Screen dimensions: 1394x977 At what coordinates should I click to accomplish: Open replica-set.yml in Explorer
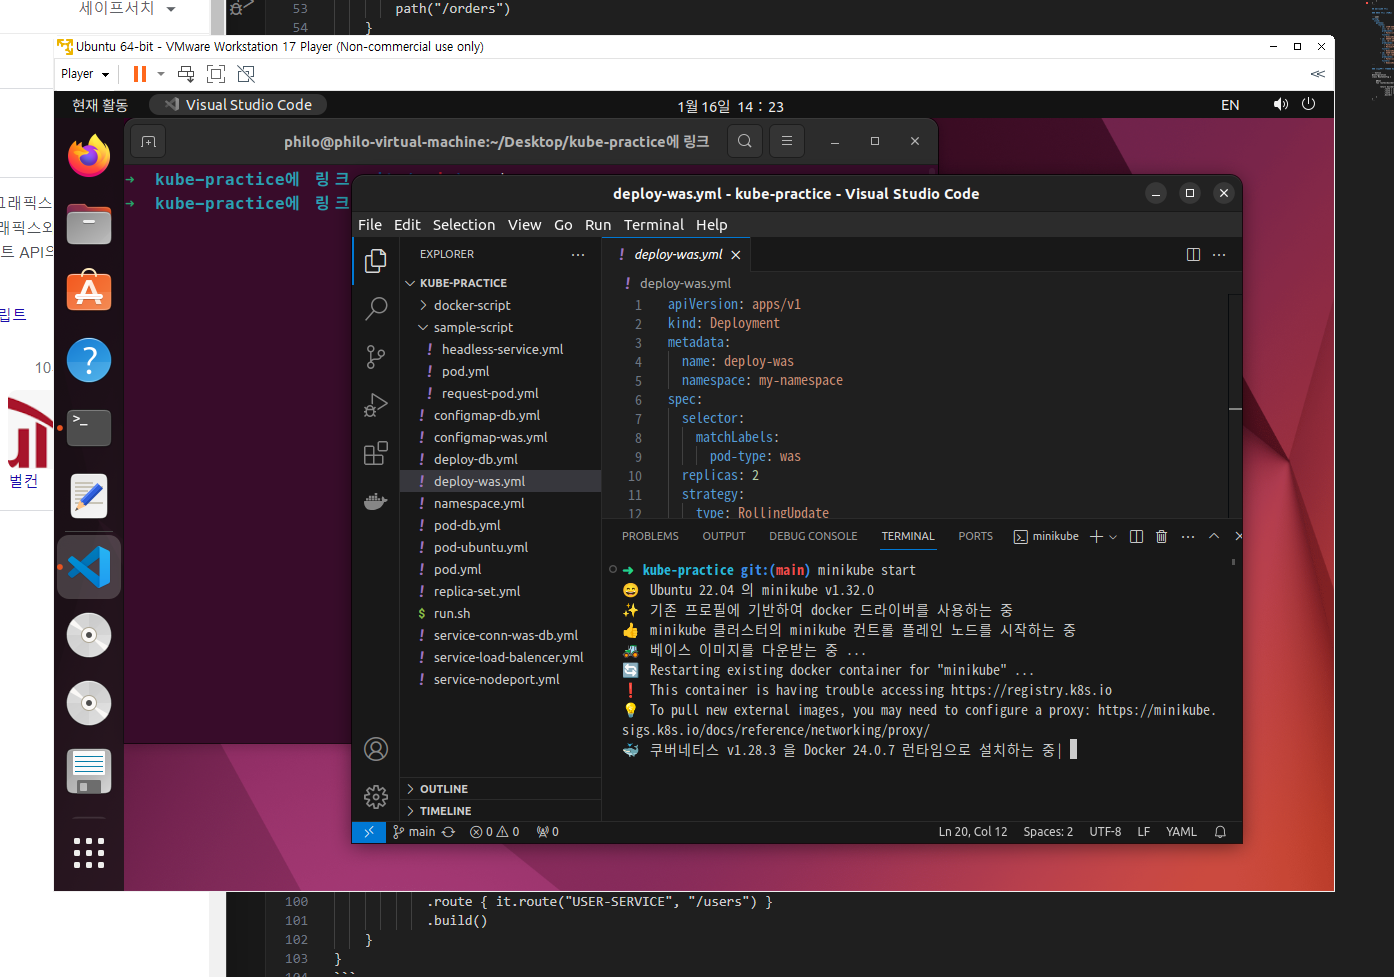click(x=500, y=591)
